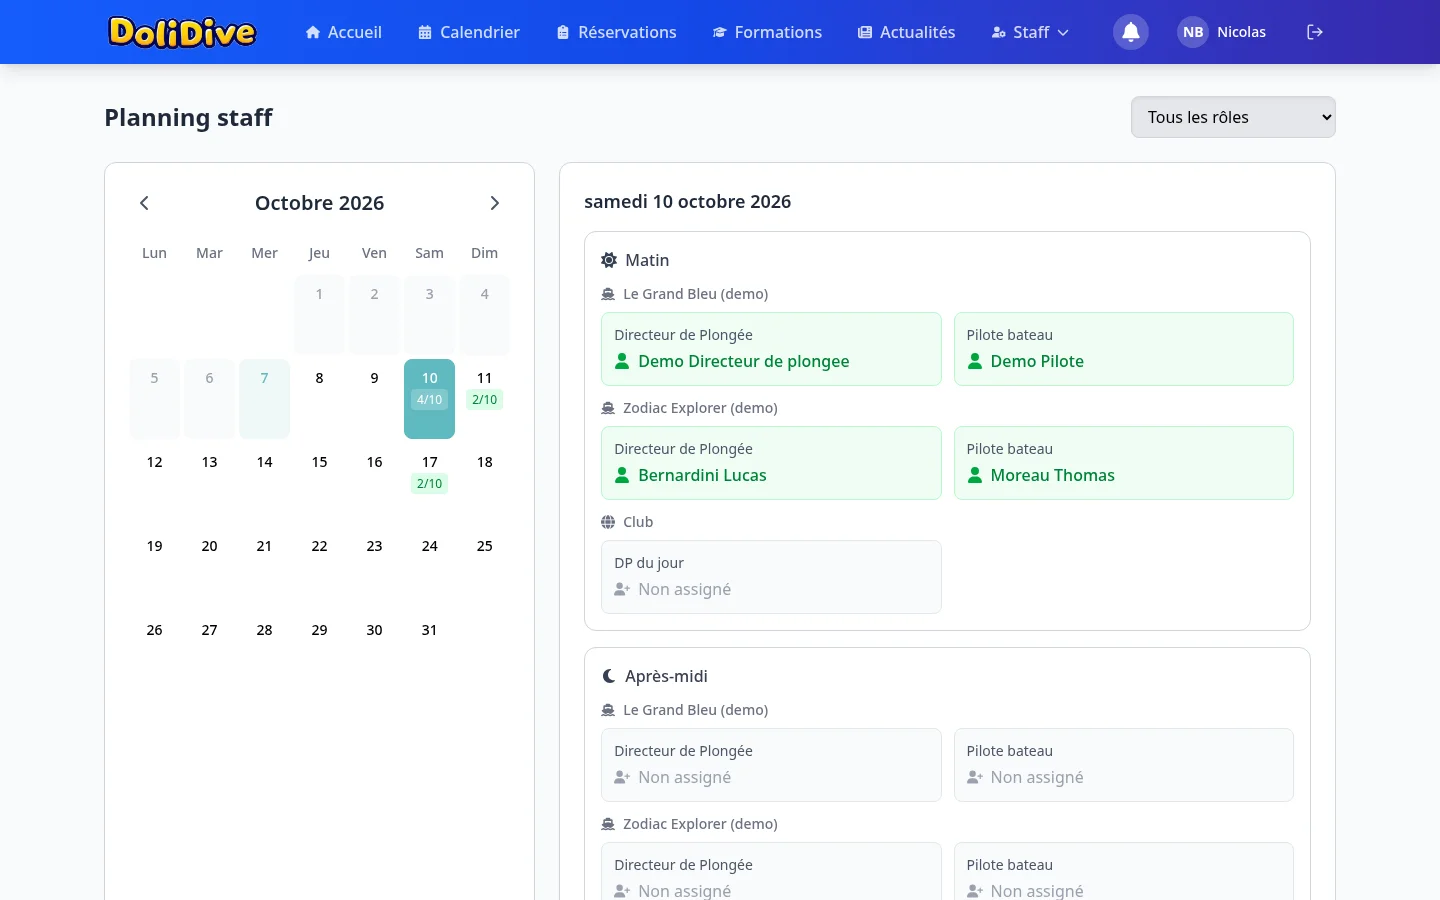Click the NB user avatar
The height and width of the screenshot is (900, 1440).
point(1193,32)
